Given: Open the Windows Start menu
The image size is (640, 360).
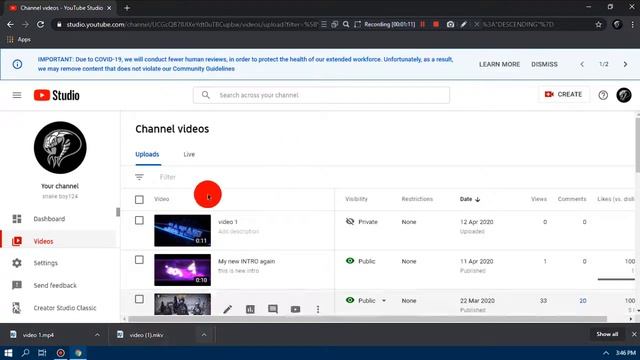Looking at the screenshot, I should [8, 353].
